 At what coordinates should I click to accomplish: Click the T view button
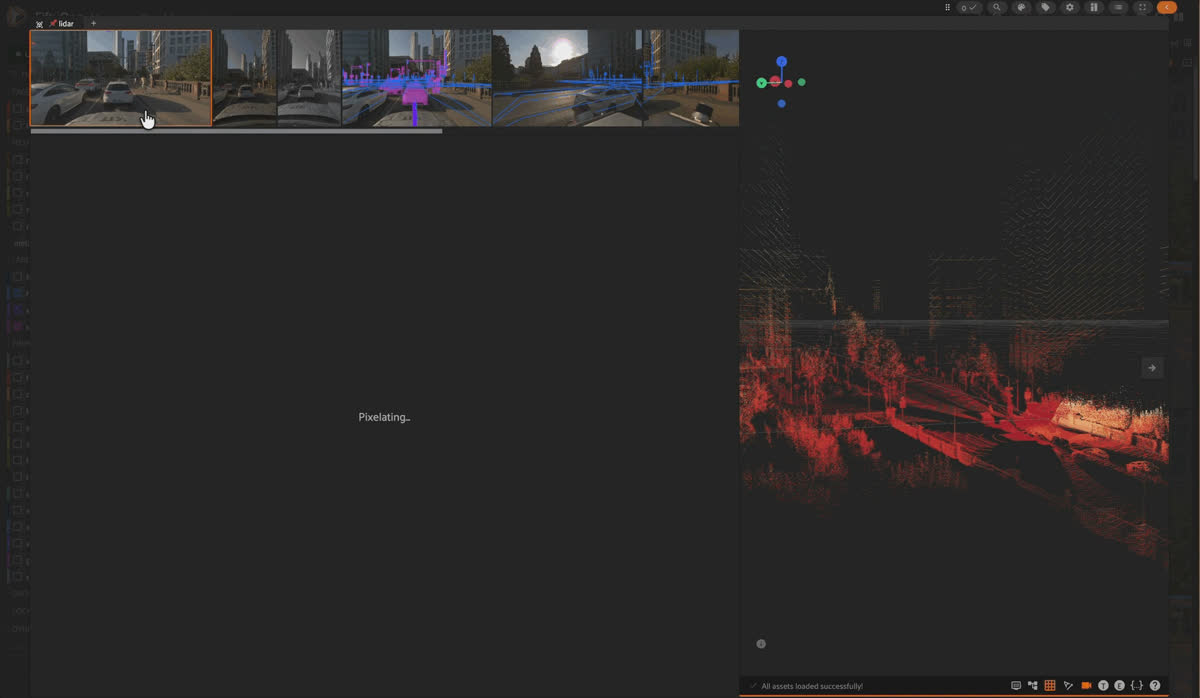coord(1103,685)
